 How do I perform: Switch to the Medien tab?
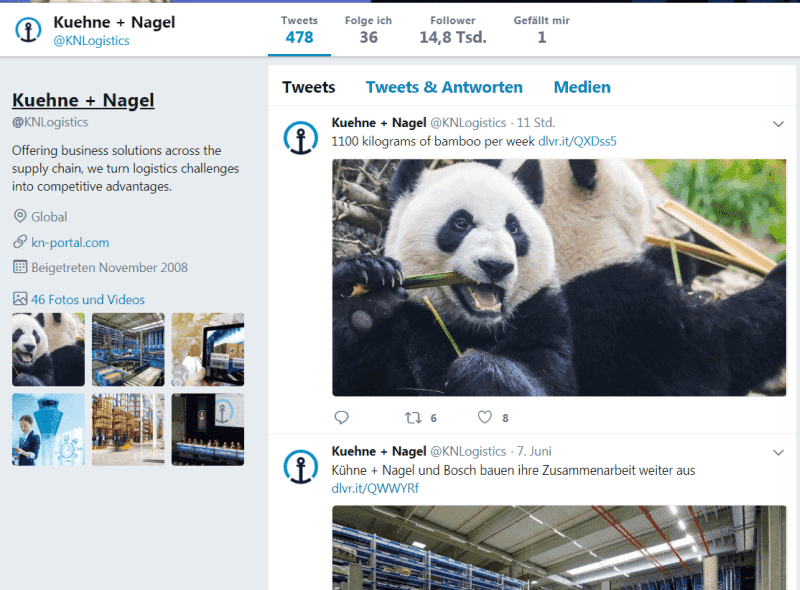tap(582, 87)
